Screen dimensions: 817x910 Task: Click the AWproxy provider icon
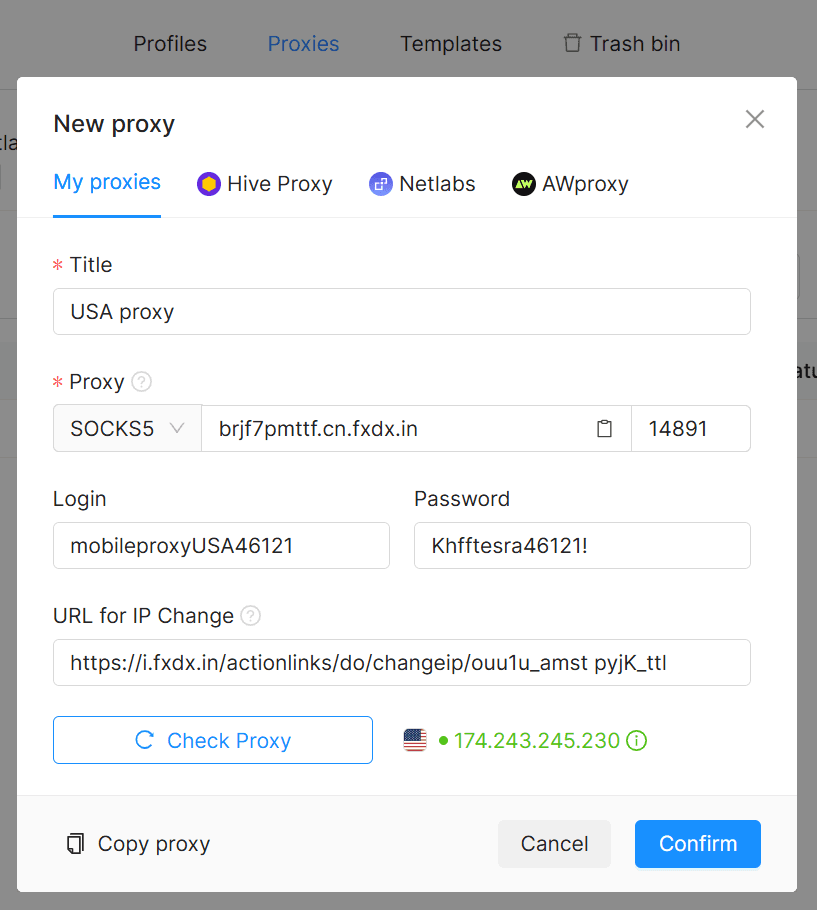point(524,184)
